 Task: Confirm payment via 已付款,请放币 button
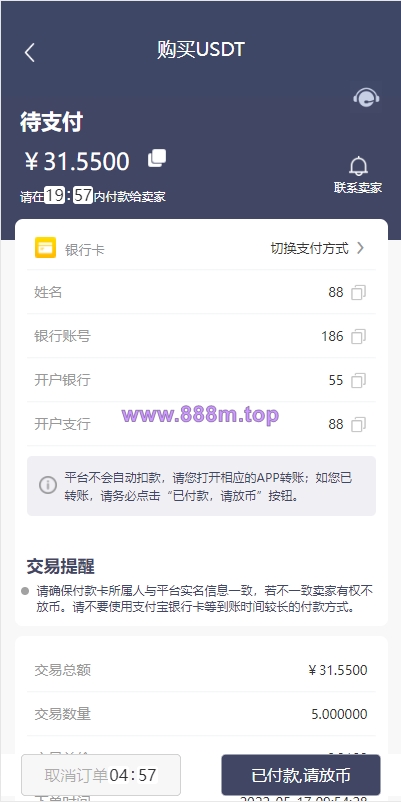[301, 775]
